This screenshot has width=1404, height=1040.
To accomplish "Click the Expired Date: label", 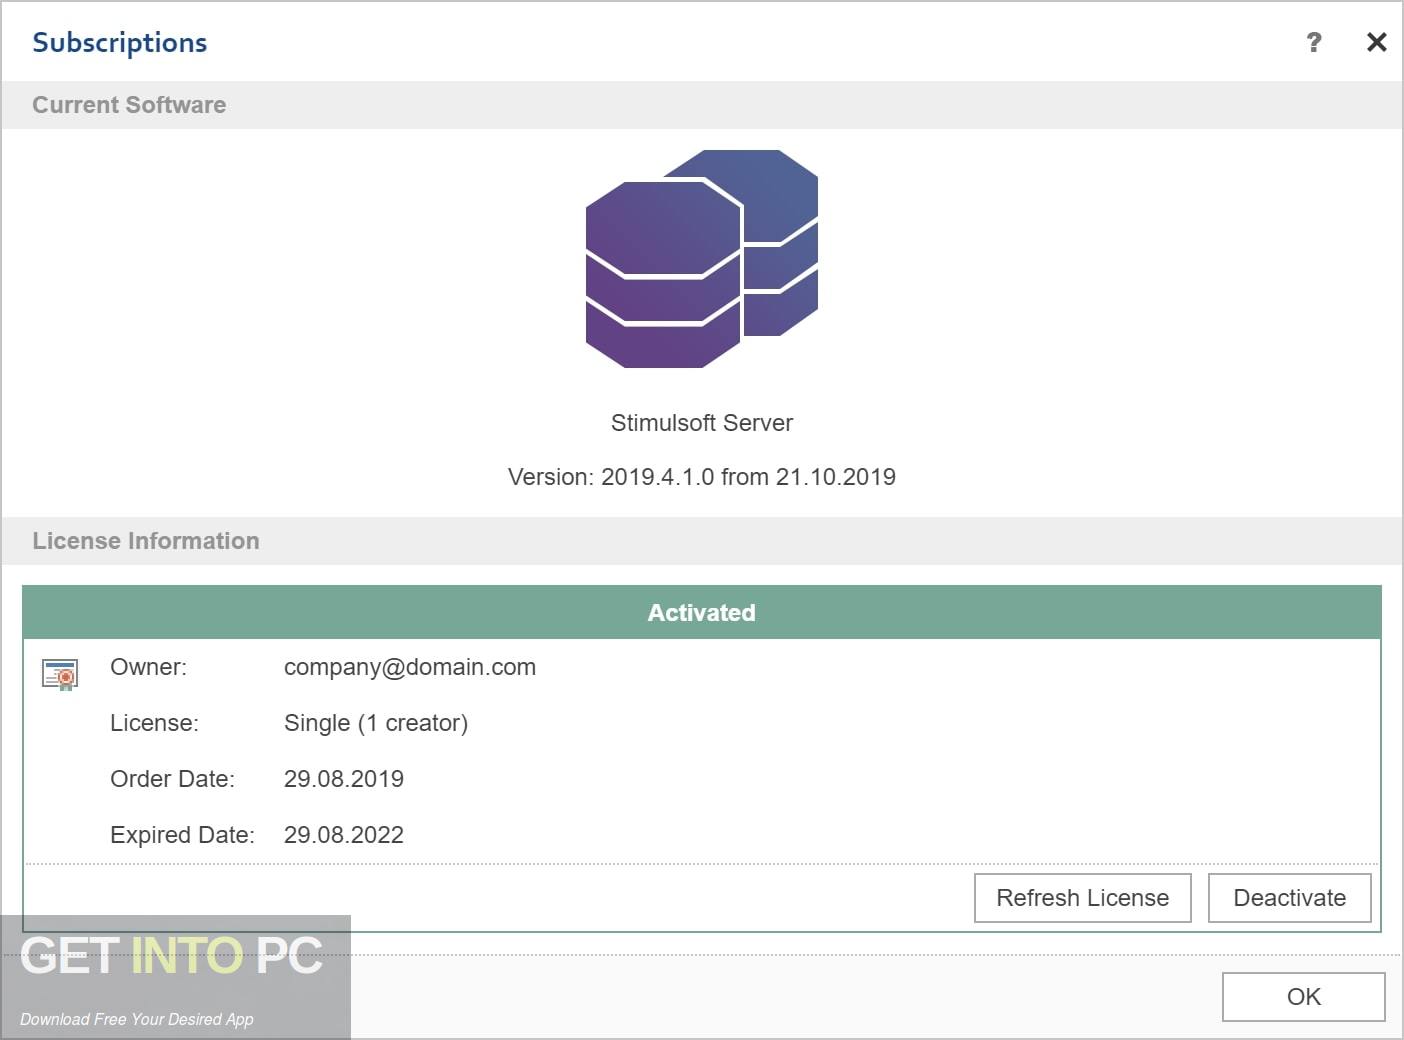I will pyautogui.click(x=182, y=835).
